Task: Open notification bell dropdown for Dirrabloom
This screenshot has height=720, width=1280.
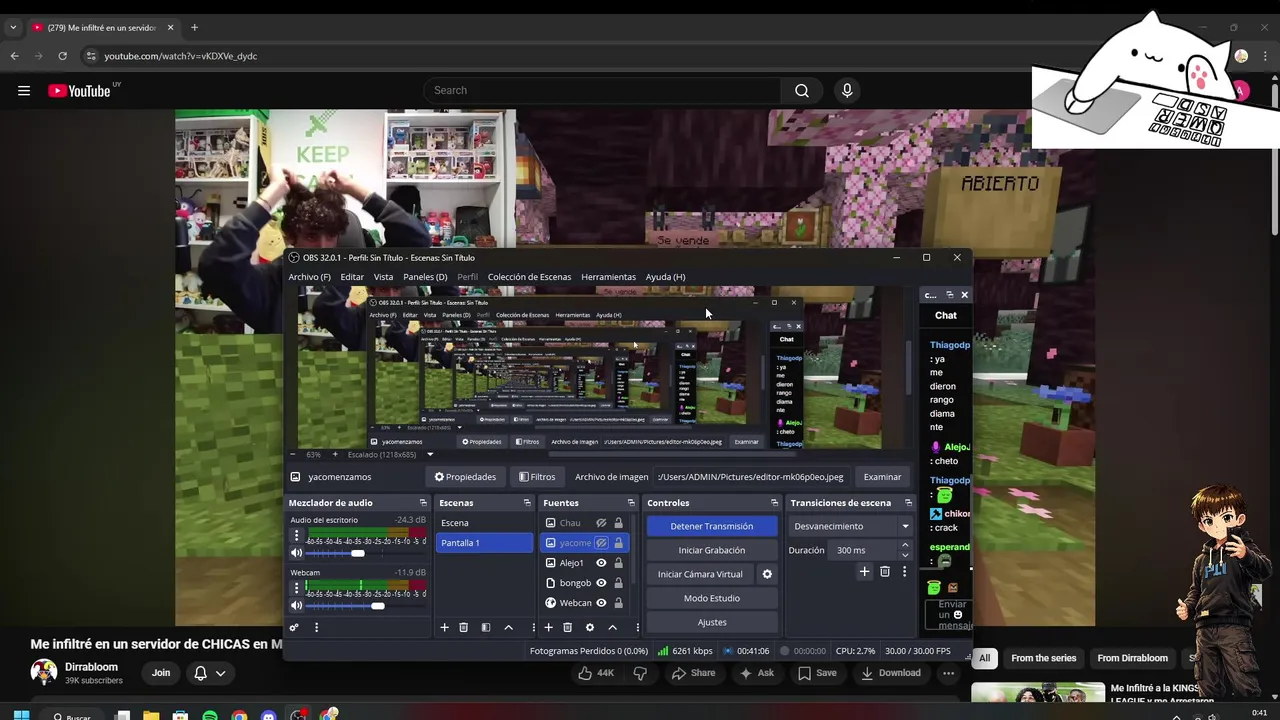Action: coord(210,673)
